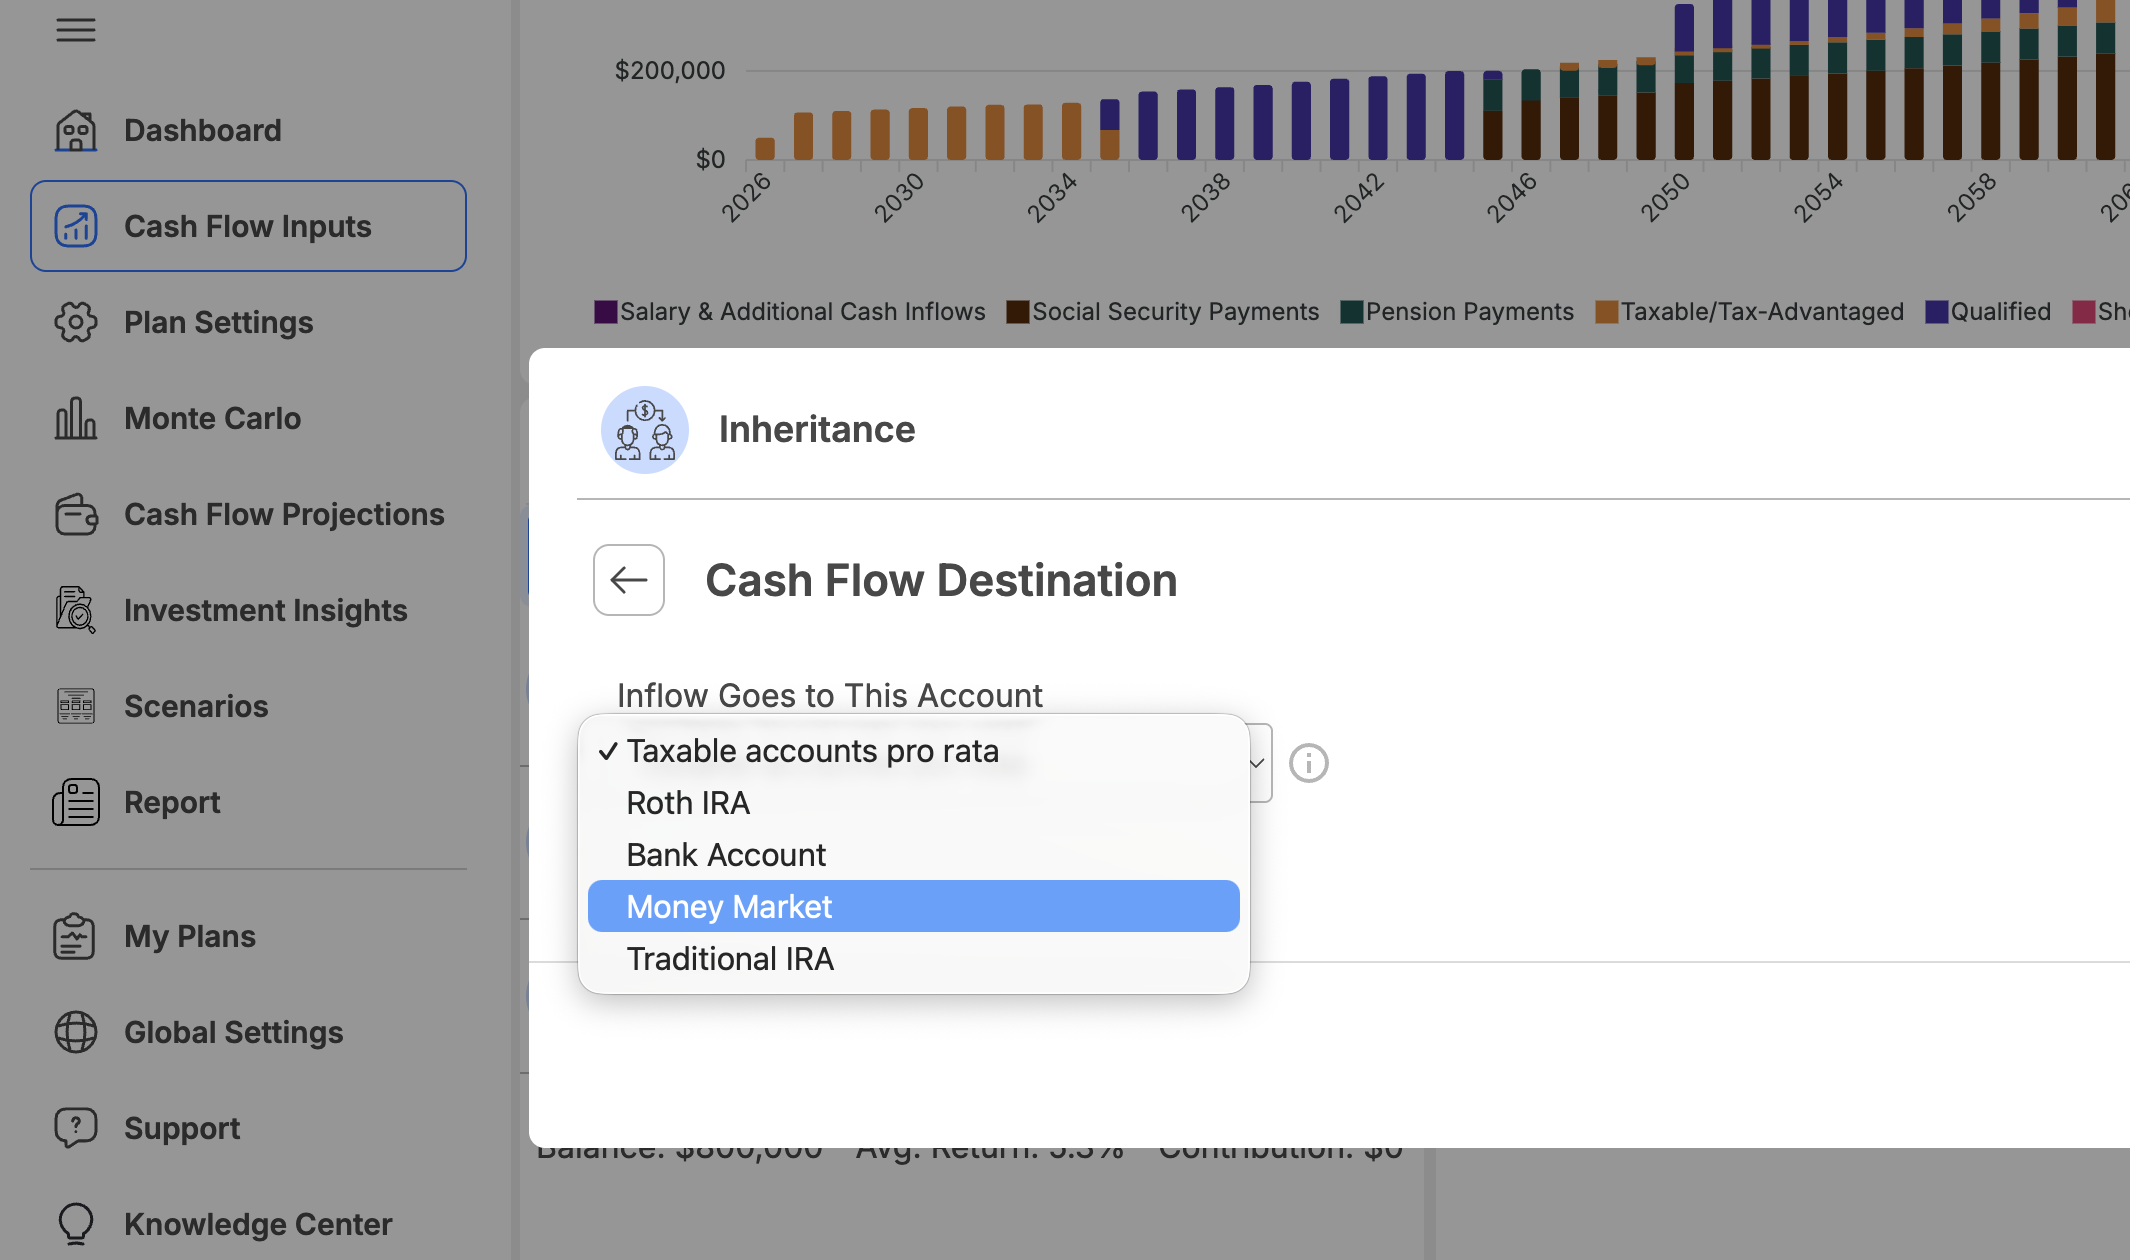The height and width of the screenshot is (1260, 2130).
Task: Click the Knowledge Center lightbulb icon
Action: point(75,1224)
